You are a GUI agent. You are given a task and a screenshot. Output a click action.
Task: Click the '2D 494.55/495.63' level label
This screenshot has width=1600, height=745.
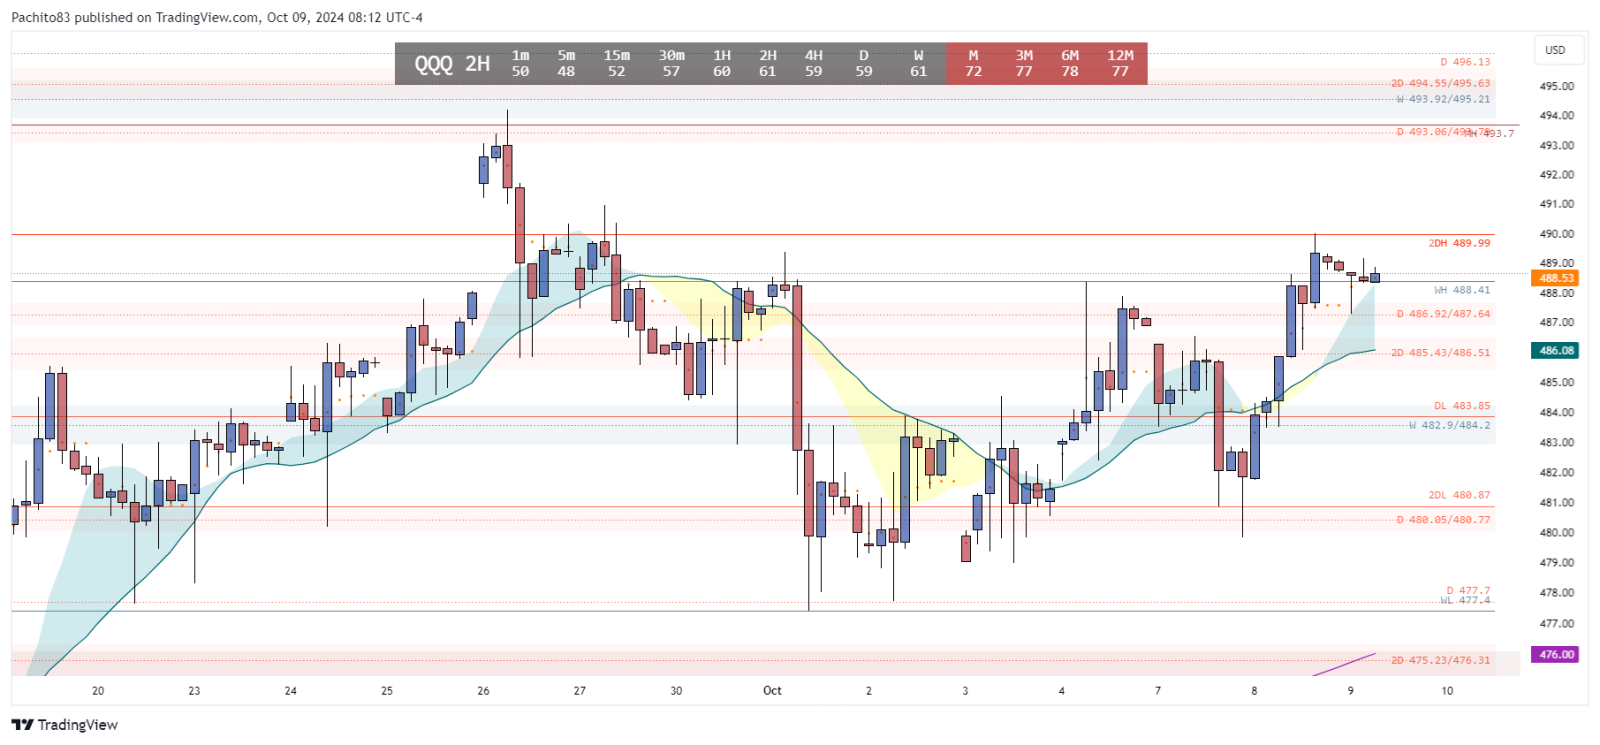(1440, 83)
